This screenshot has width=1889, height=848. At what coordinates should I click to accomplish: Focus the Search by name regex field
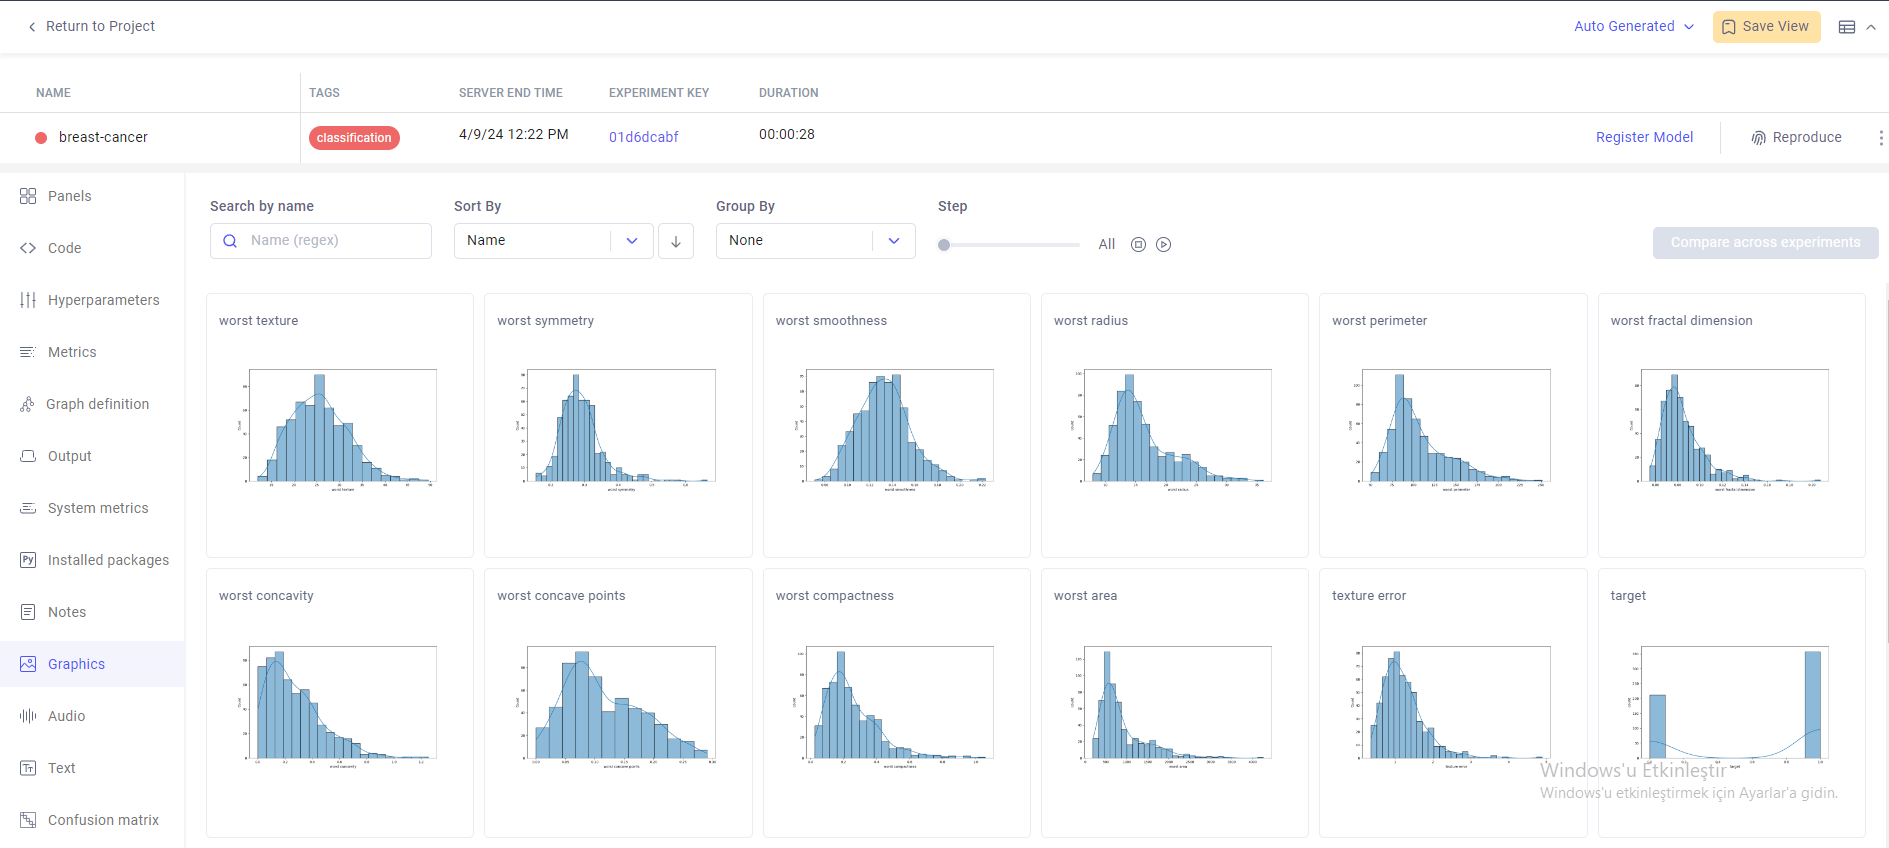[x=321, y=241]
